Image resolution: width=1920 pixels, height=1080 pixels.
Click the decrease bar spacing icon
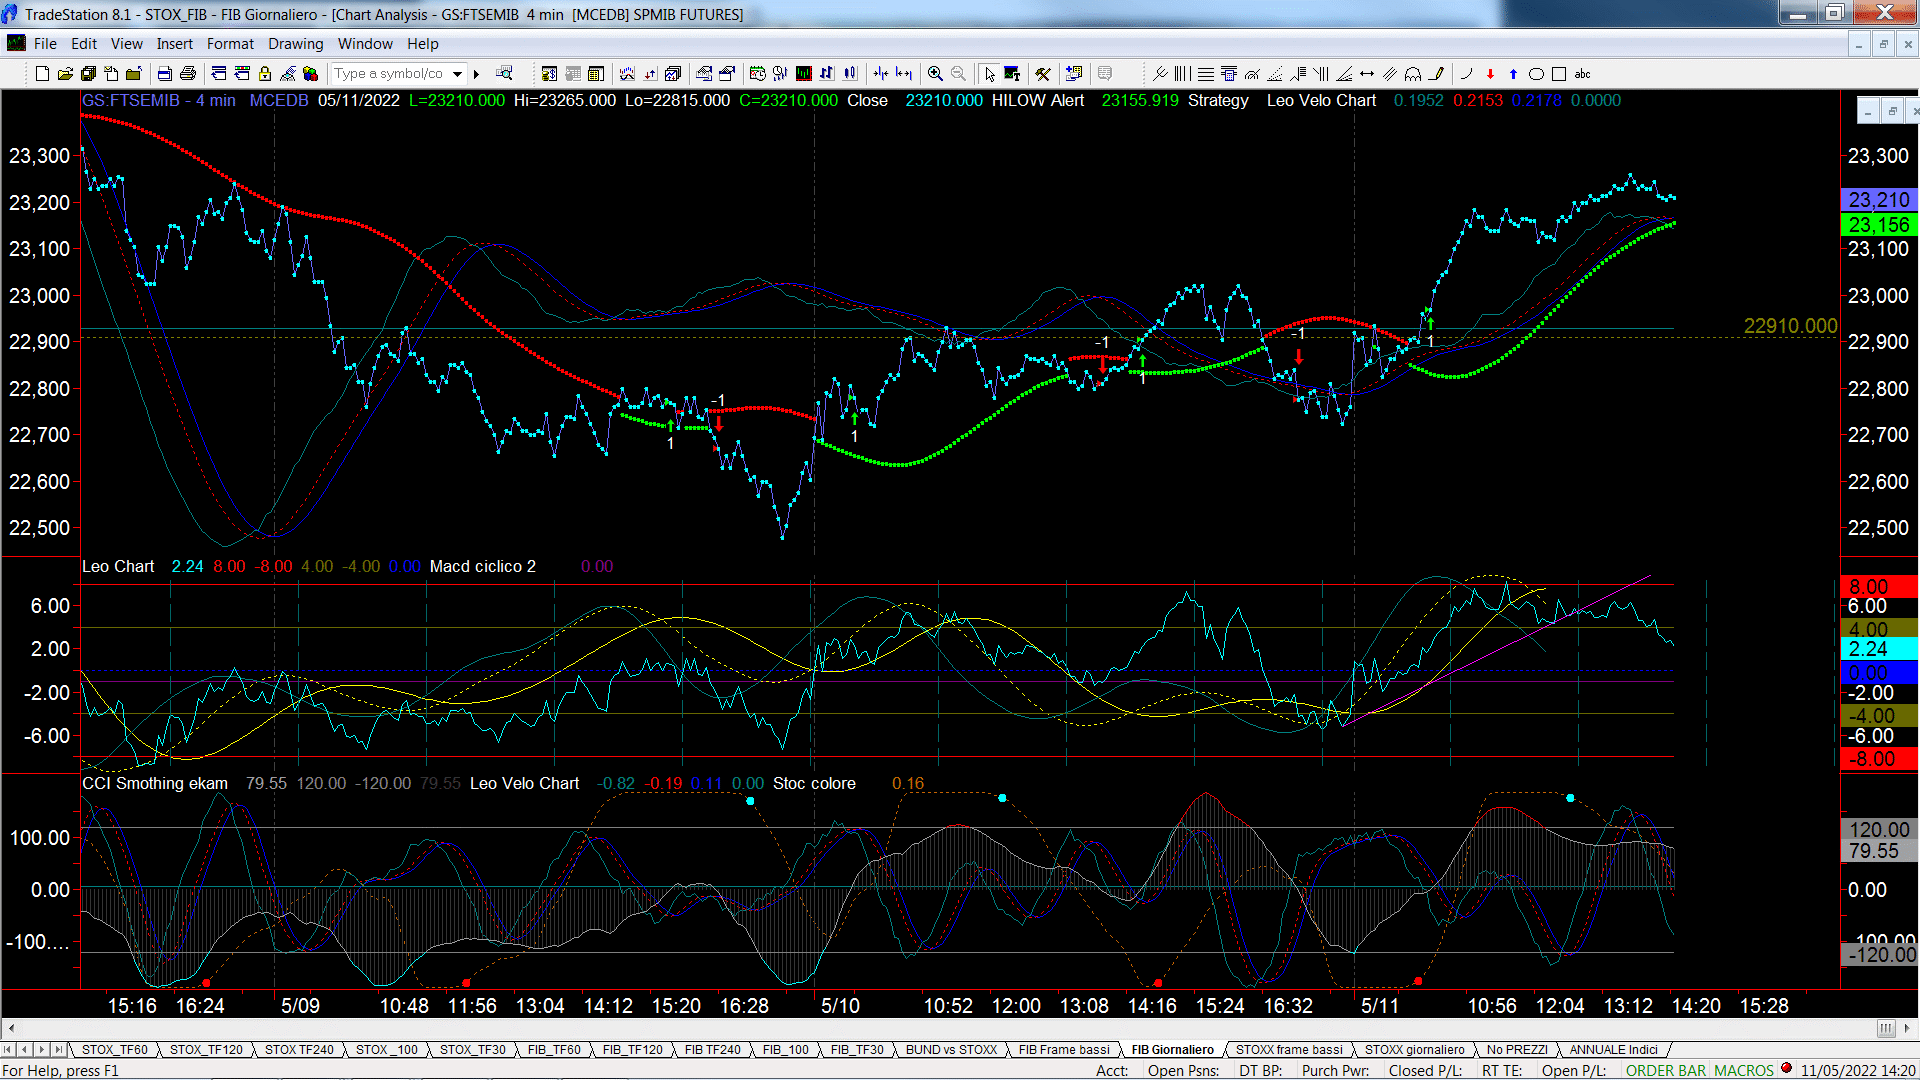[881, 74]
